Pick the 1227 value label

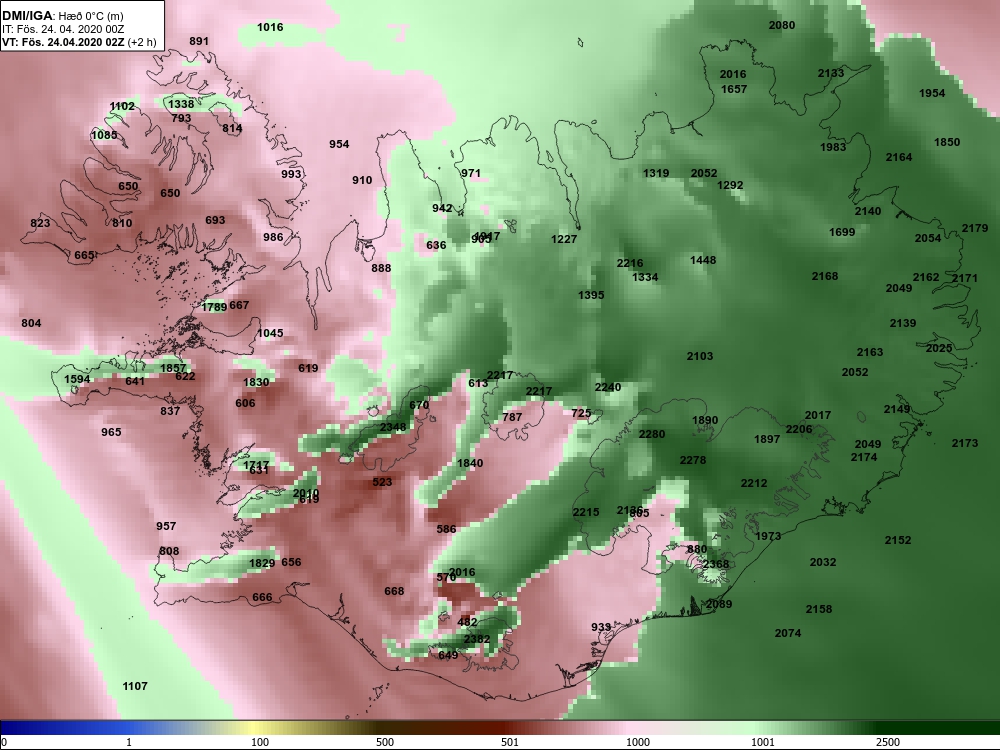564,239
